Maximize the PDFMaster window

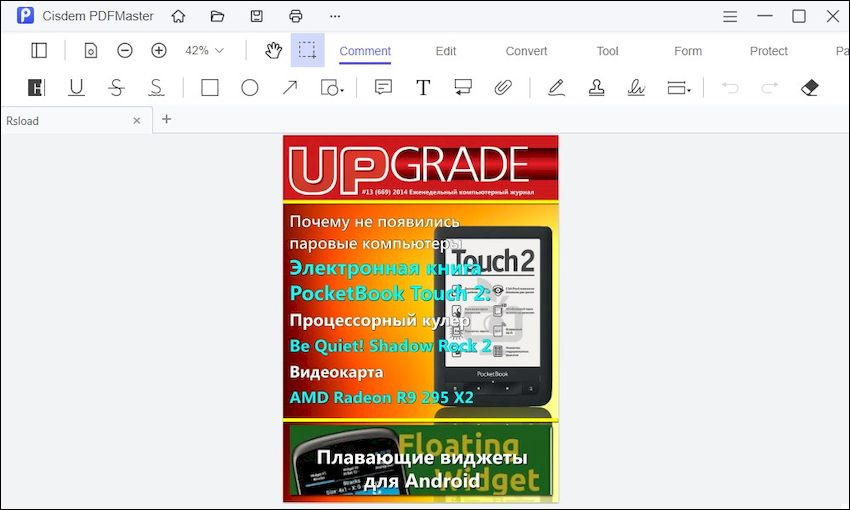(x=799, y=16)
